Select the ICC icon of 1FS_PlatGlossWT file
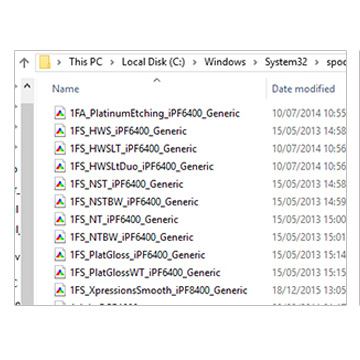The height and width of the screenshot is (360, 360). (60, 273)
